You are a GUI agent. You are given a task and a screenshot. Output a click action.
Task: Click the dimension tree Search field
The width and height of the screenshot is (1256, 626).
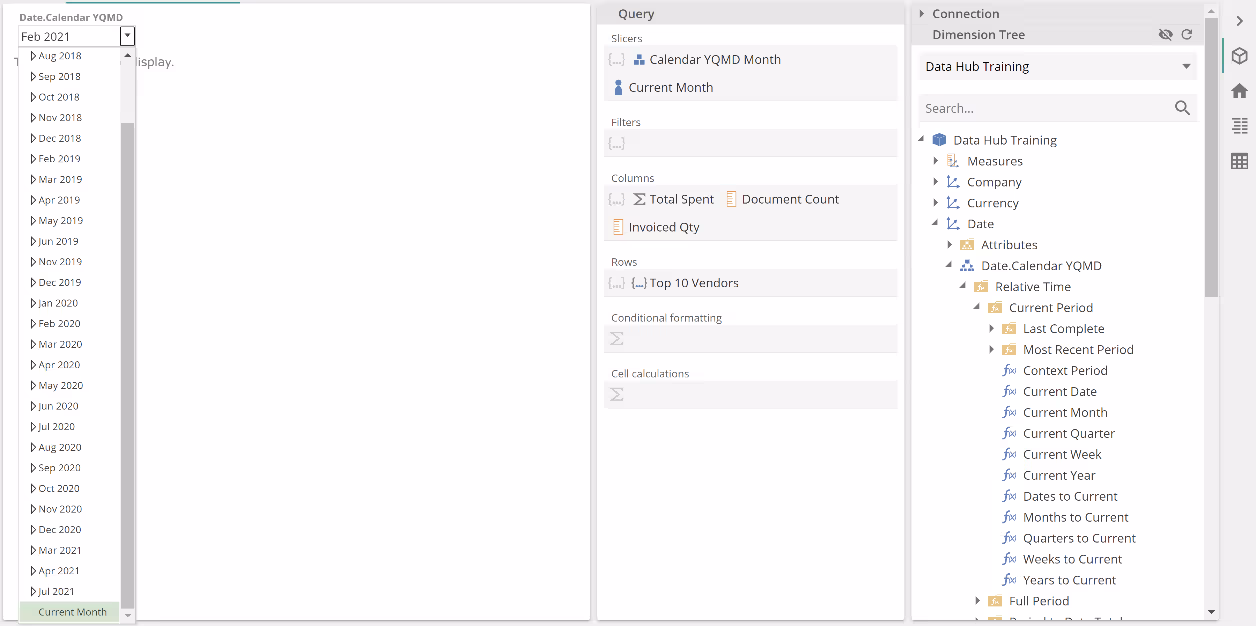(x=1043, y=108)
